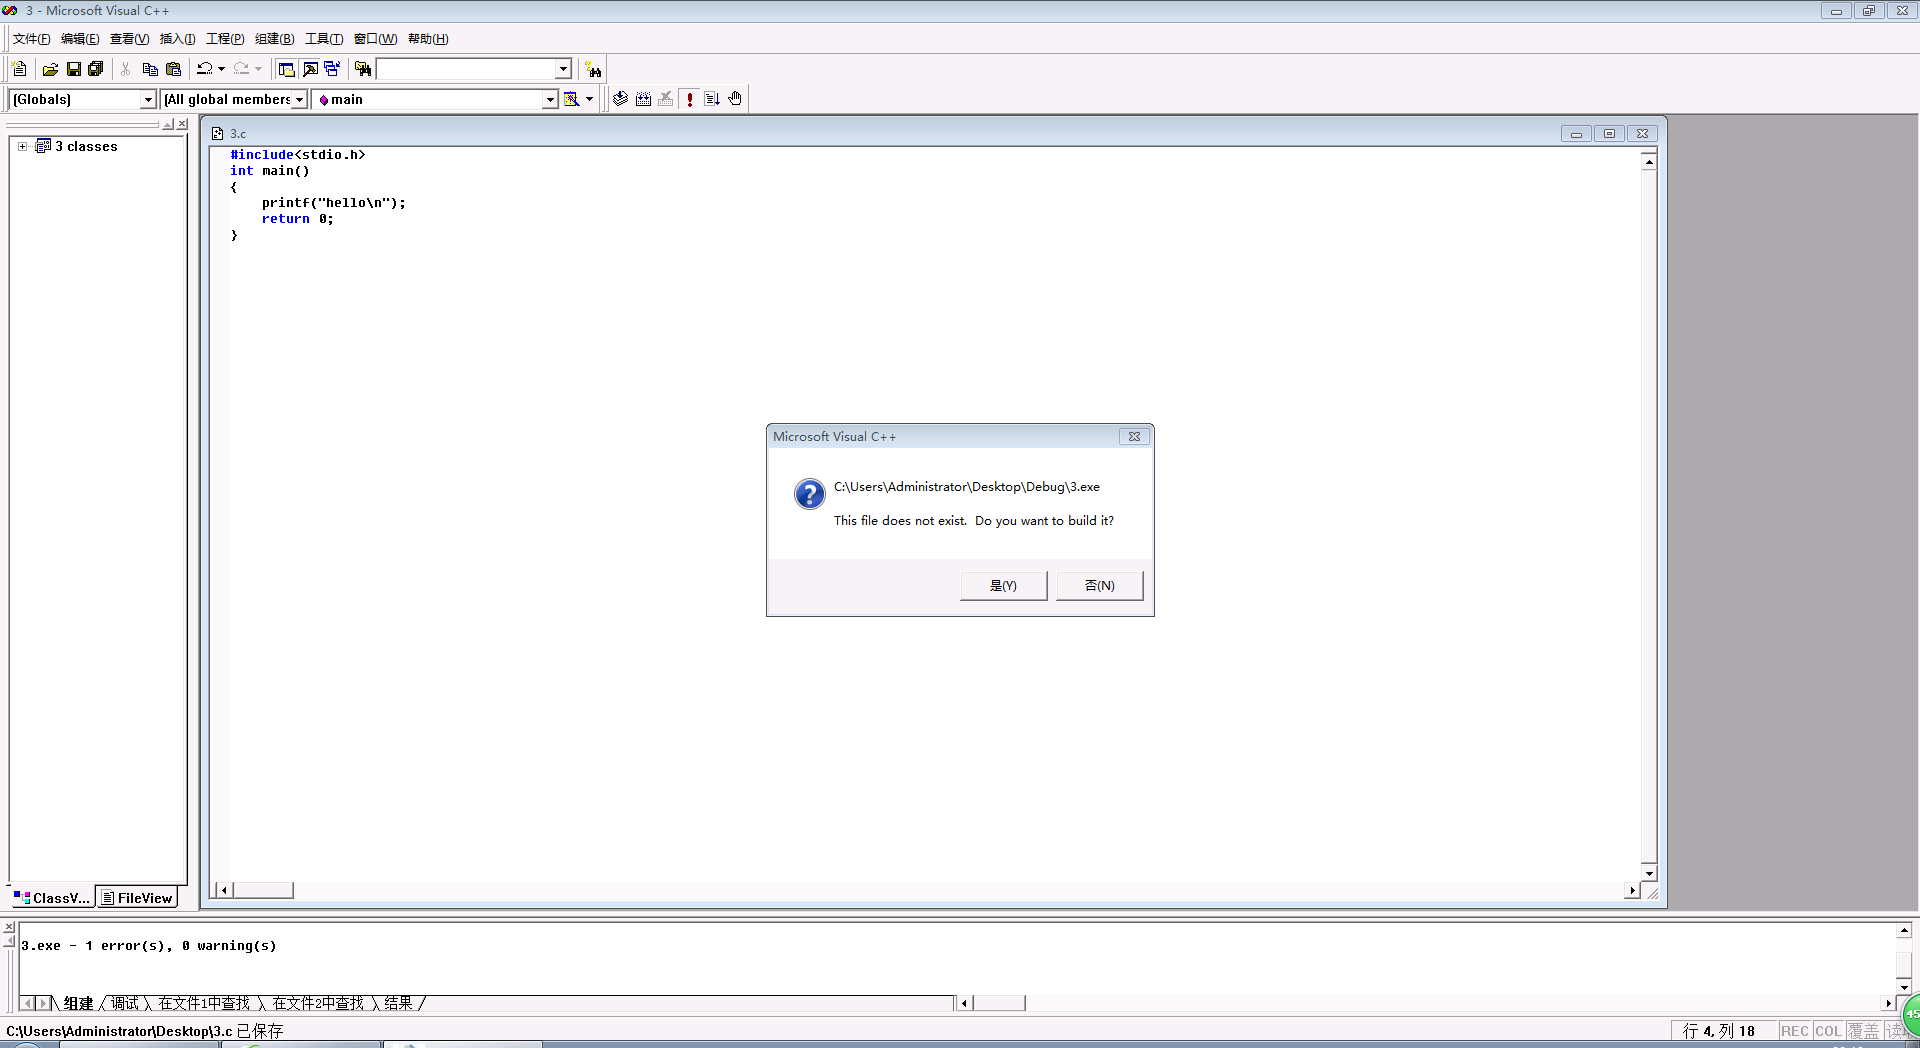The height and width of the screenshot is (1048, 1920).
Task: Open the undo history dropdown arrow
Action: pyautogui.click(x=221, y=69)
